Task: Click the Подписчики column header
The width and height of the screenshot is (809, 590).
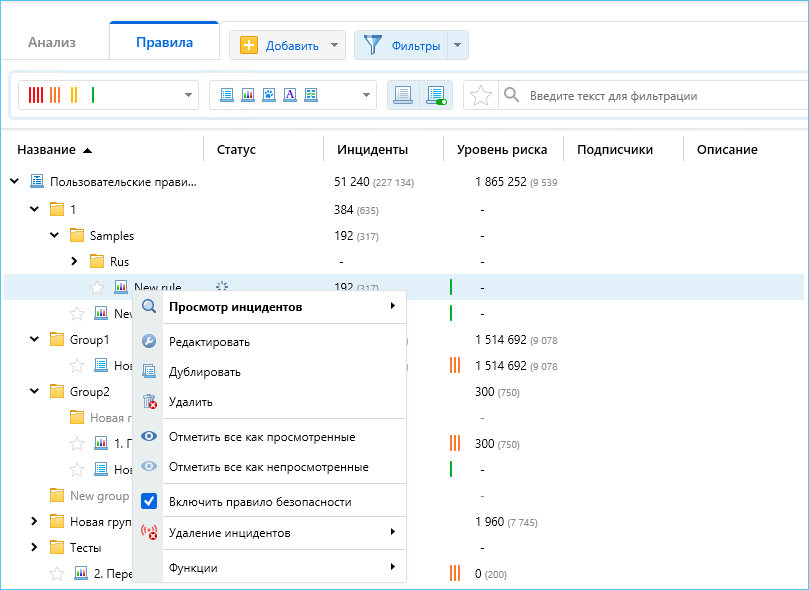Action: 615,150
